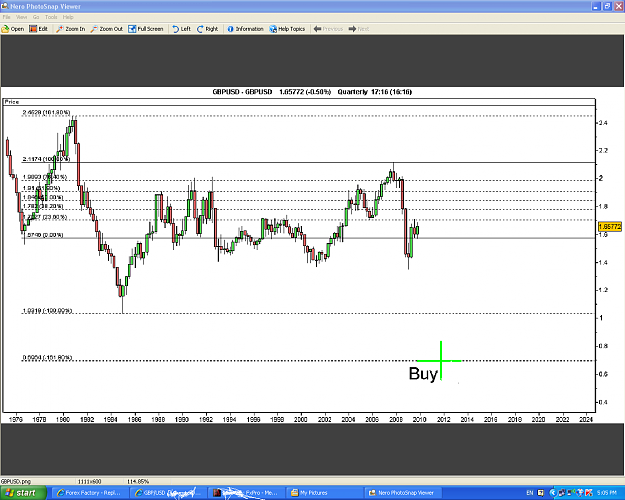This screenshot has width=625, height=500.
Task: Switch to Forex Factory taskbar window
Action: [x=91, y=493]
